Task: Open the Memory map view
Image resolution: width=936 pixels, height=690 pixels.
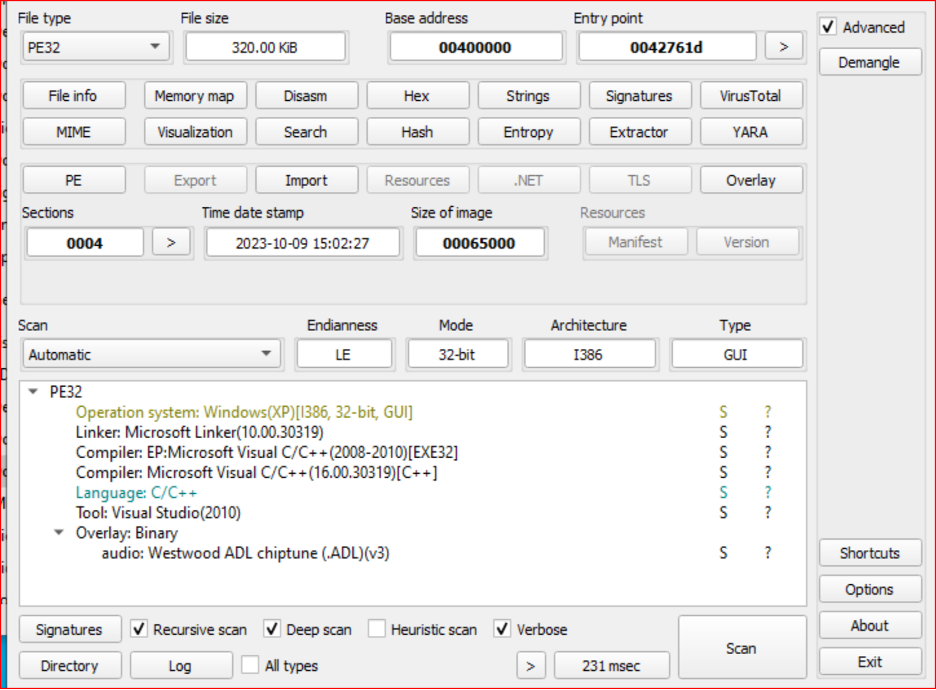Action: tap(195, 96)
